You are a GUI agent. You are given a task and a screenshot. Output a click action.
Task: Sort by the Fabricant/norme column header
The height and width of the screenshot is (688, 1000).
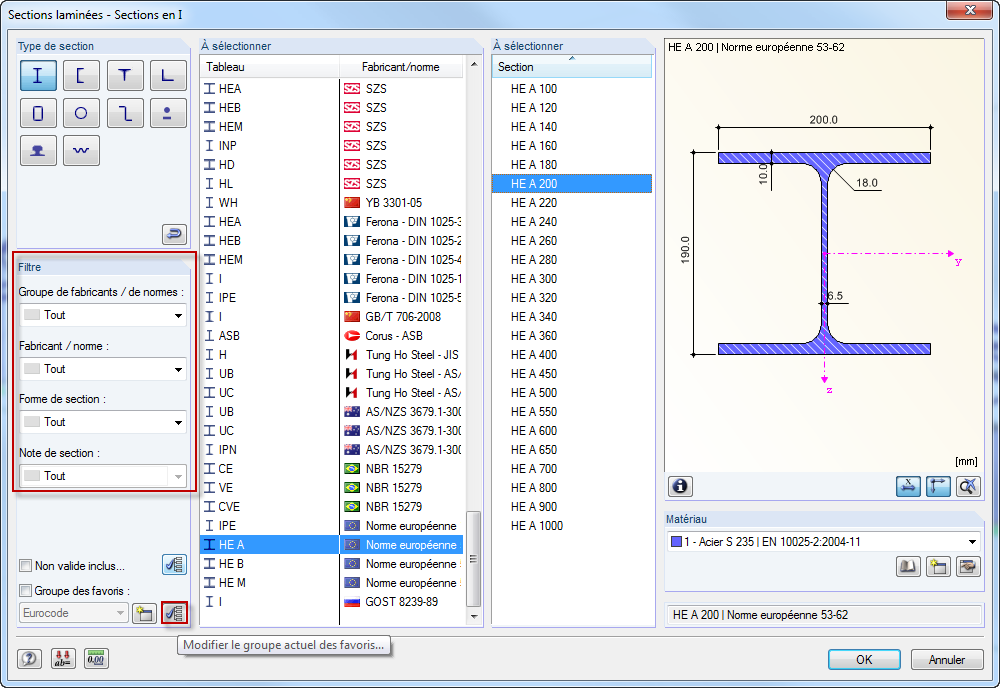(401, 67)
